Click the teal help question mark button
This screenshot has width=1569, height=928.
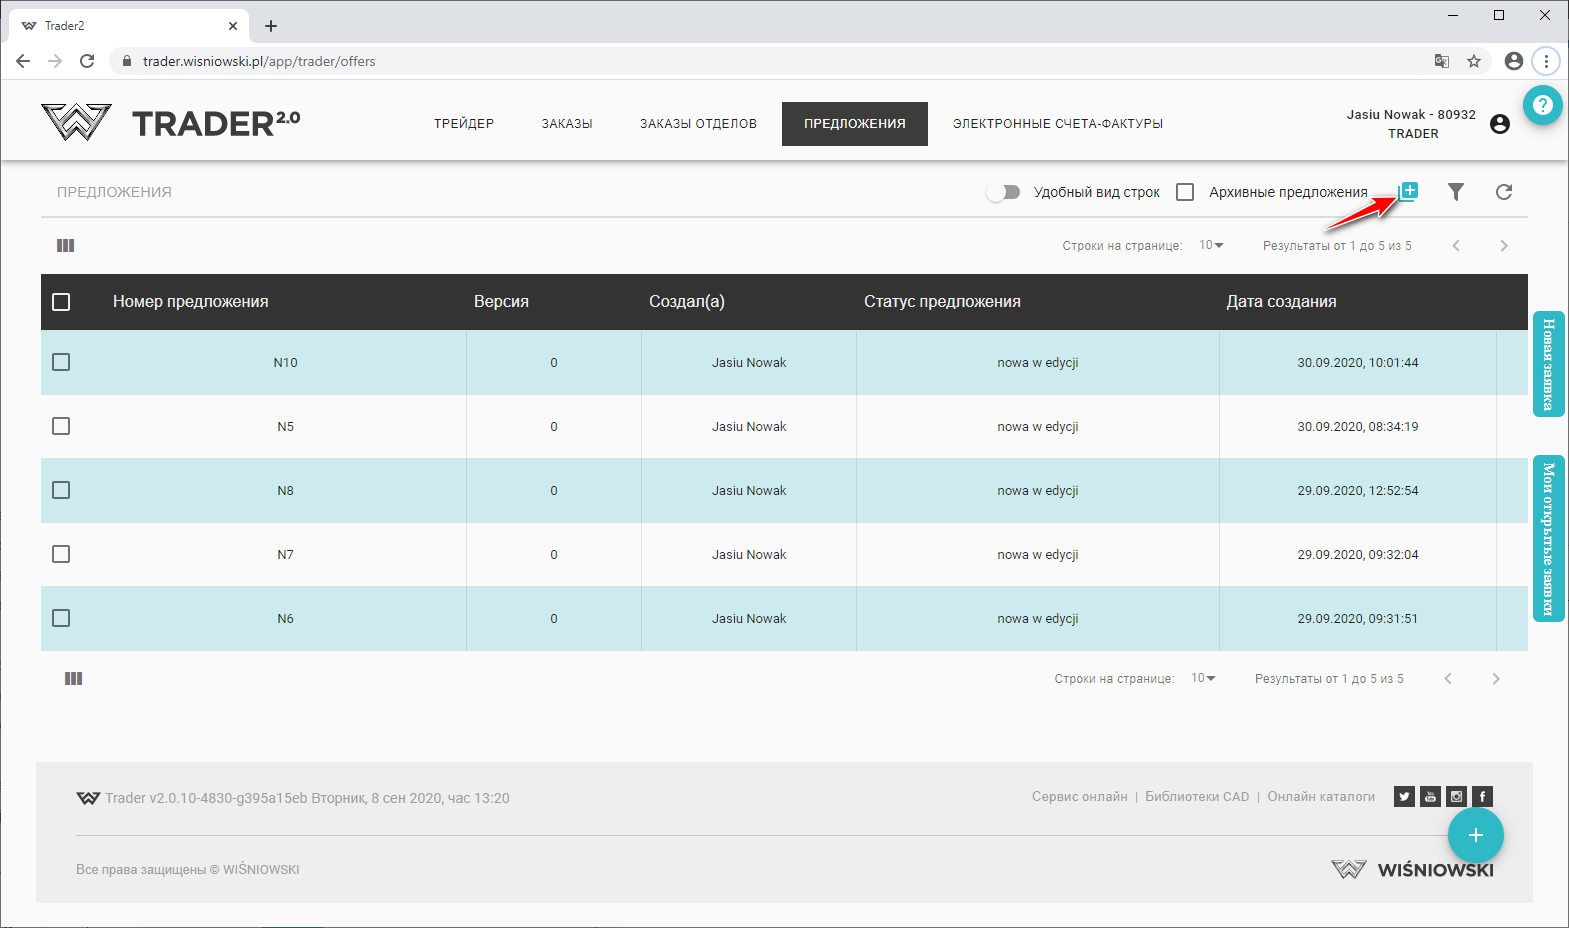(1543, 105)
